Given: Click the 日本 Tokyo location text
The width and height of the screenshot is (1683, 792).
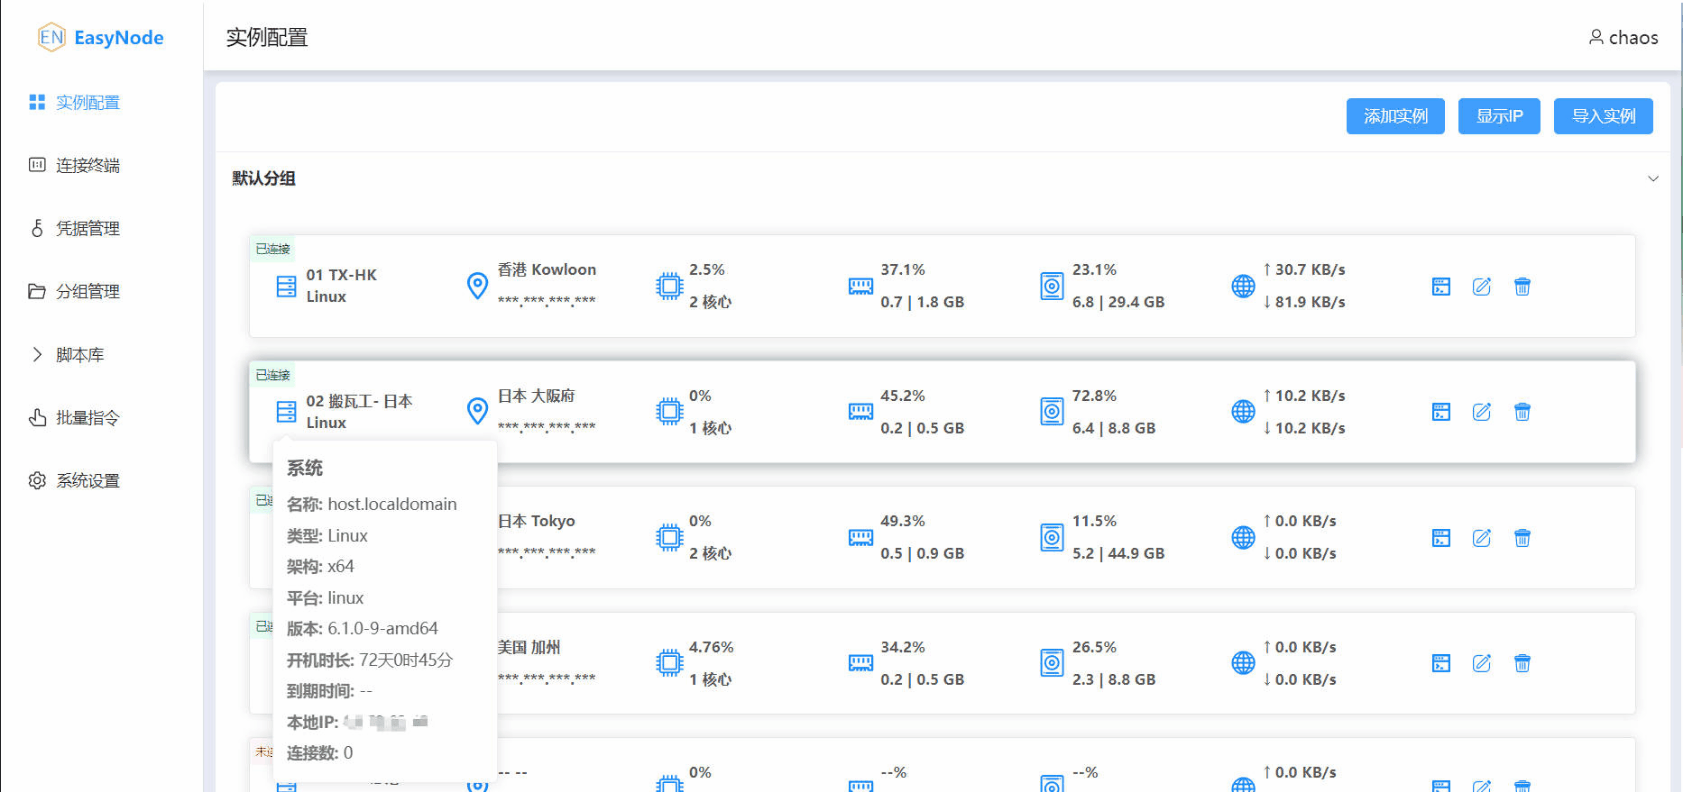Looking at the screenshot, I should click(536, 521).
